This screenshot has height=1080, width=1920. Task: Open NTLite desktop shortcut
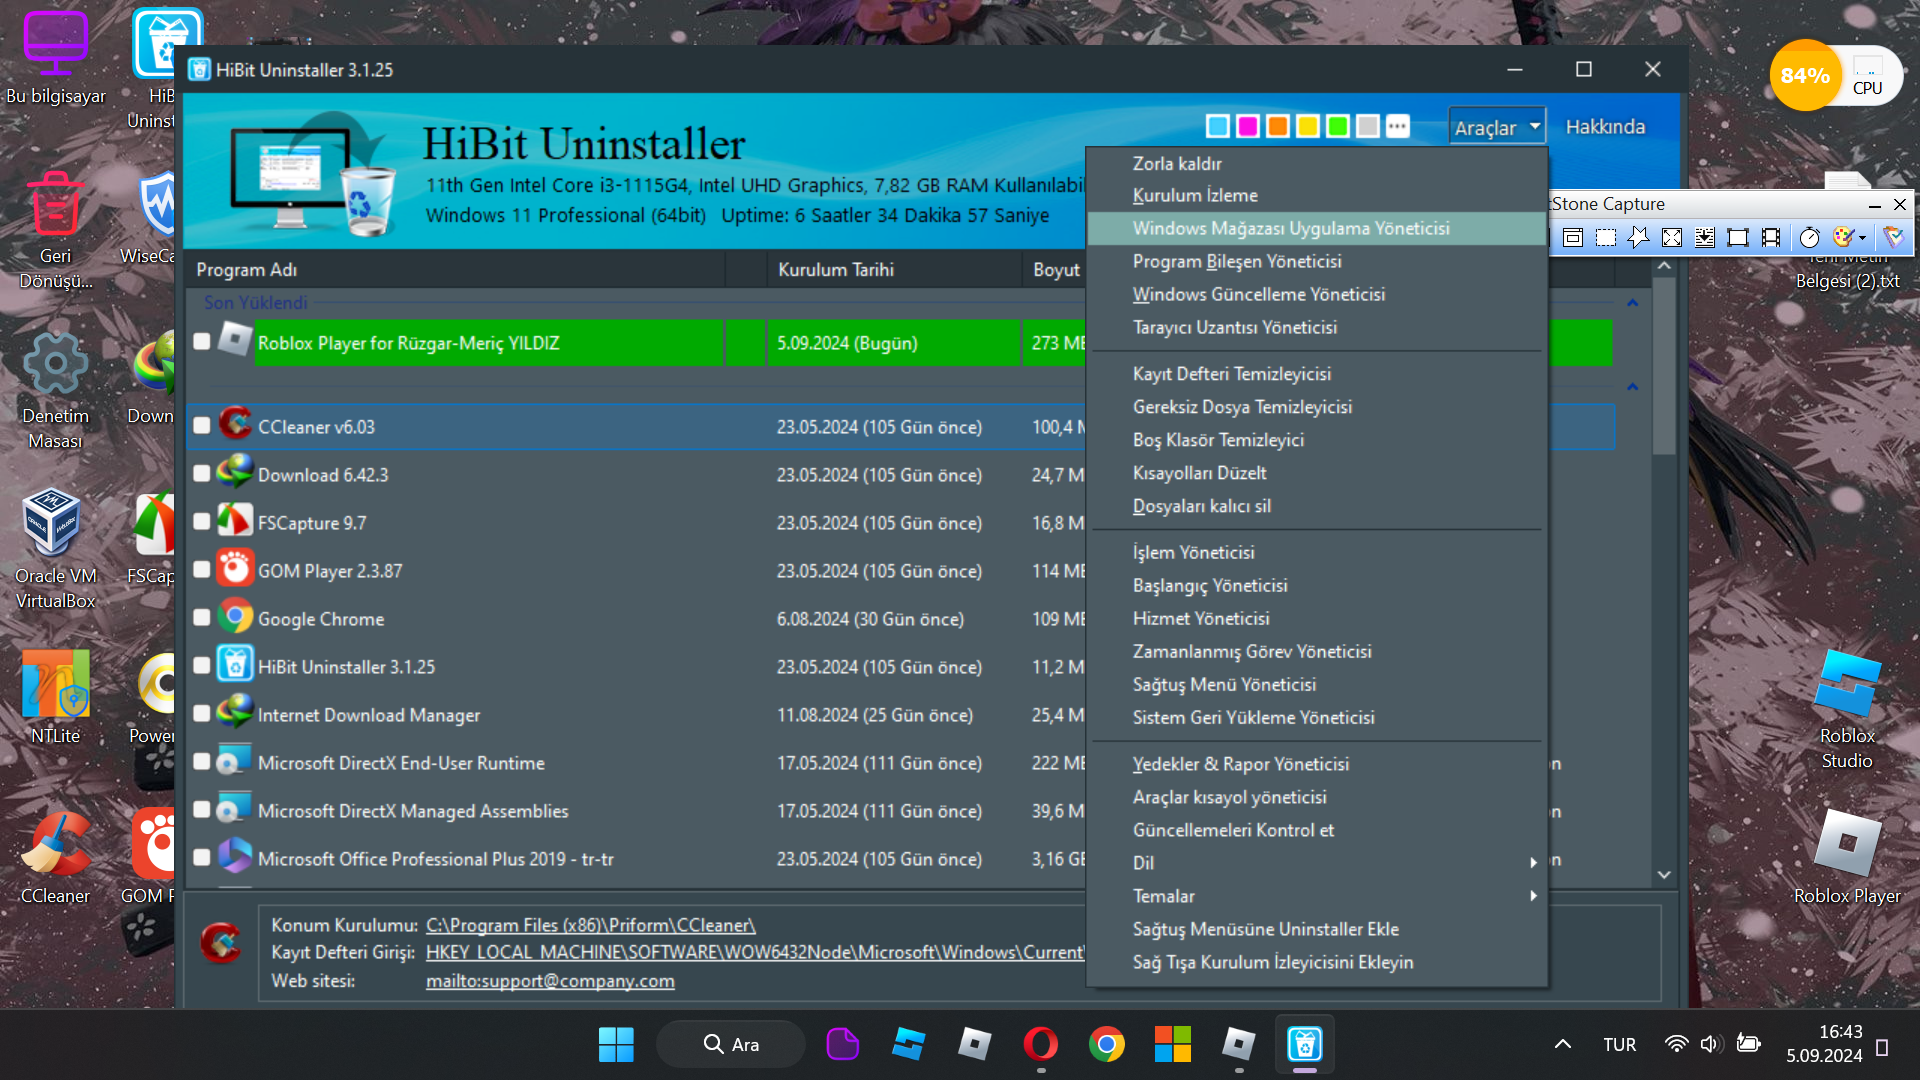[x=55, y=698]
